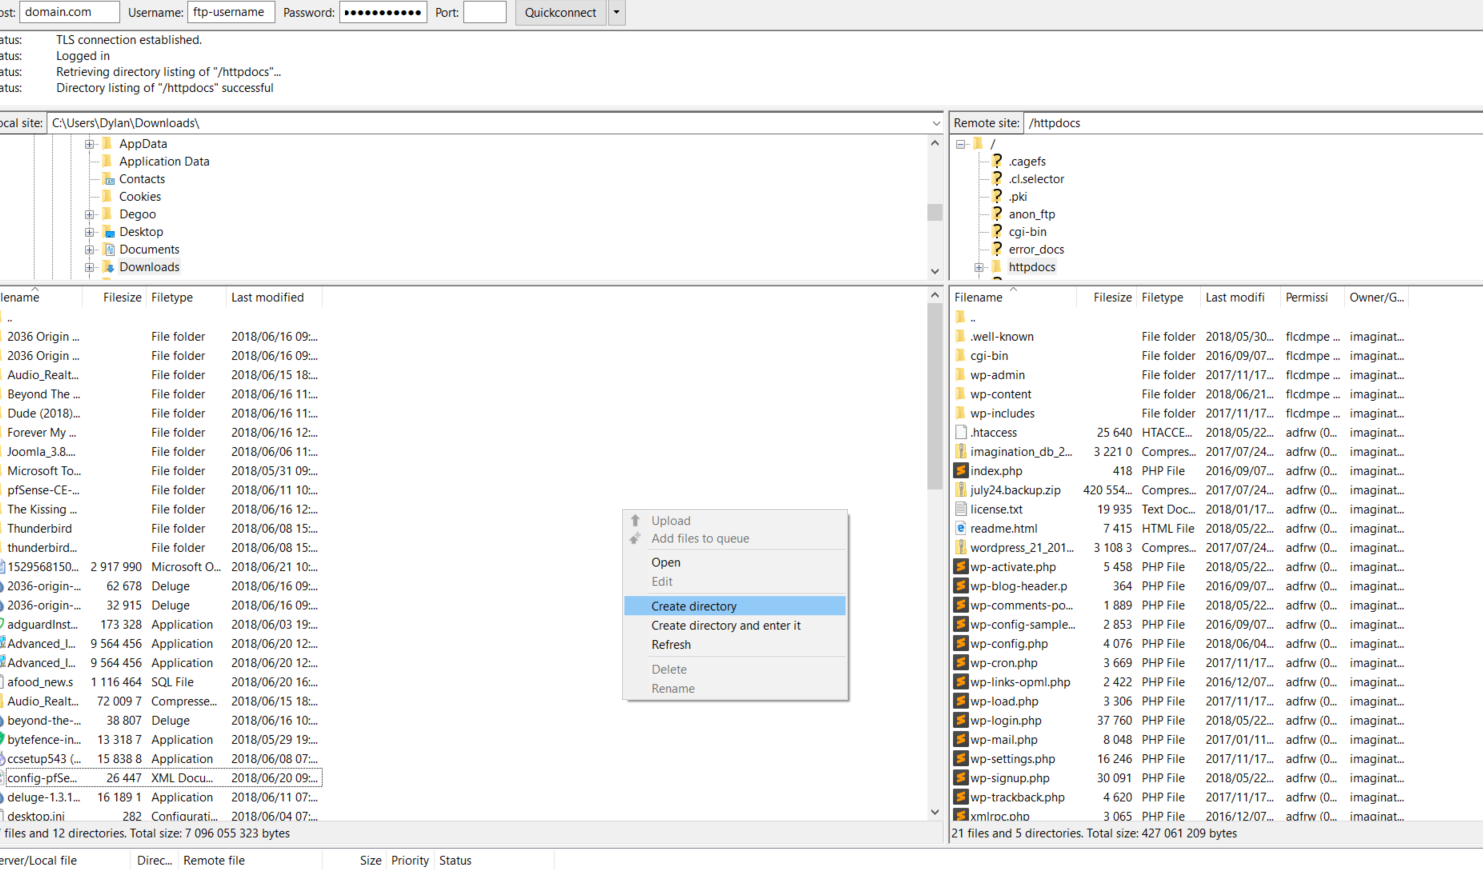Image resolution: width=1483 pixels, height=877 pixels.
Task: Click Upload in the context menu
Action: [x=735, y=521]
